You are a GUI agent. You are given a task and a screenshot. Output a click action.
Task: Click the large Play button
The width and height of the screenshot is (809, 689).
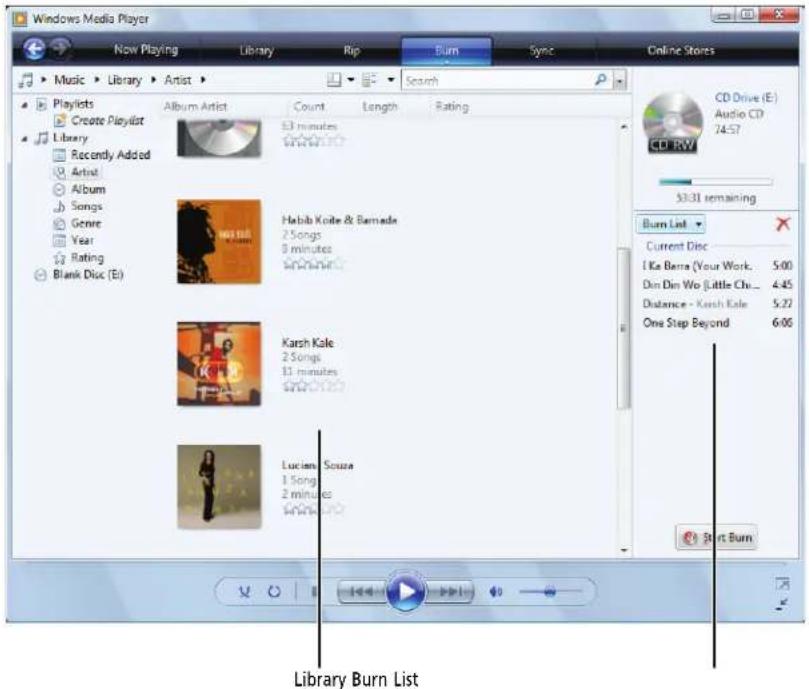[406, 591]
